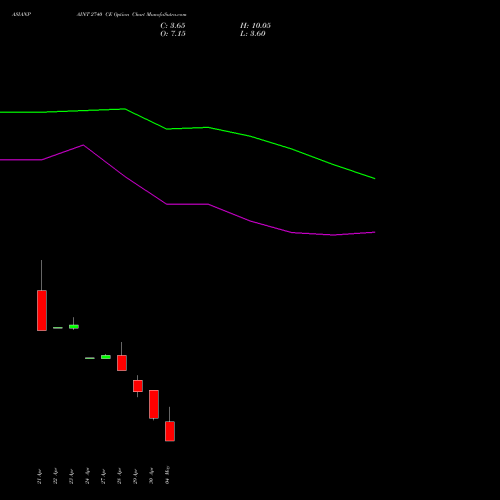Click the '27 Apr' date axis label

click(x=103, y=476)
